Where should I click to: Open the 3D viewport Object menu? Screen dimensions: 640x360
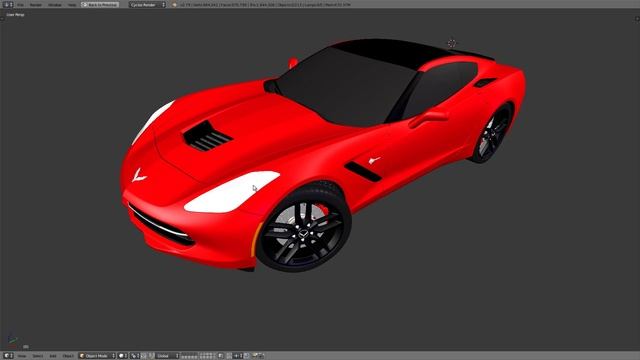(x=68, y=356)
